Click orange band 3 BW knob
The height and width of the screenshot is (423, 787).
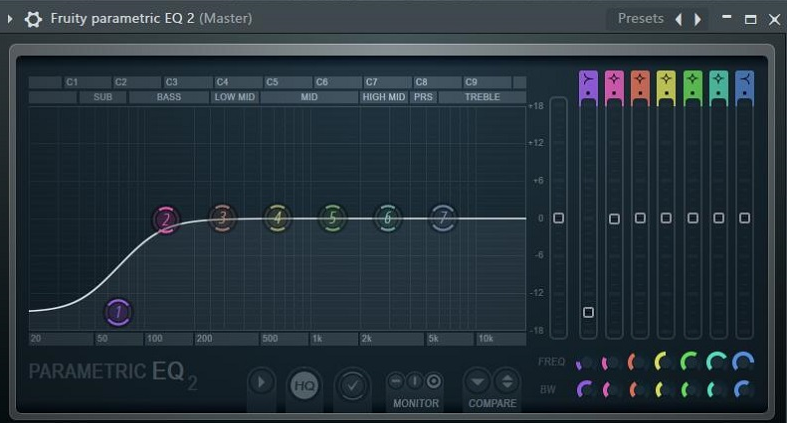click(637, 390)
